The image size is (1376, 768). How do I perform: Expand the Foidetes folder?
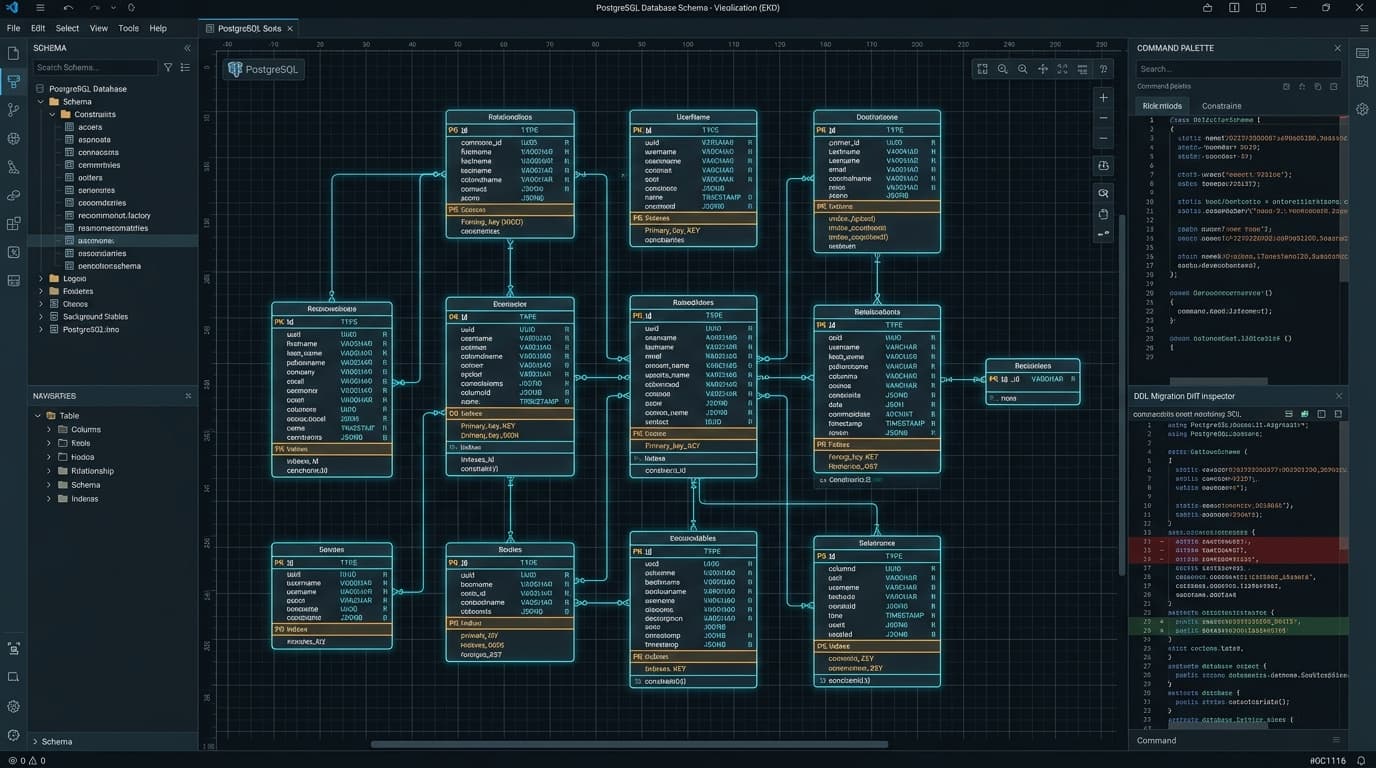tap(42, 292)
